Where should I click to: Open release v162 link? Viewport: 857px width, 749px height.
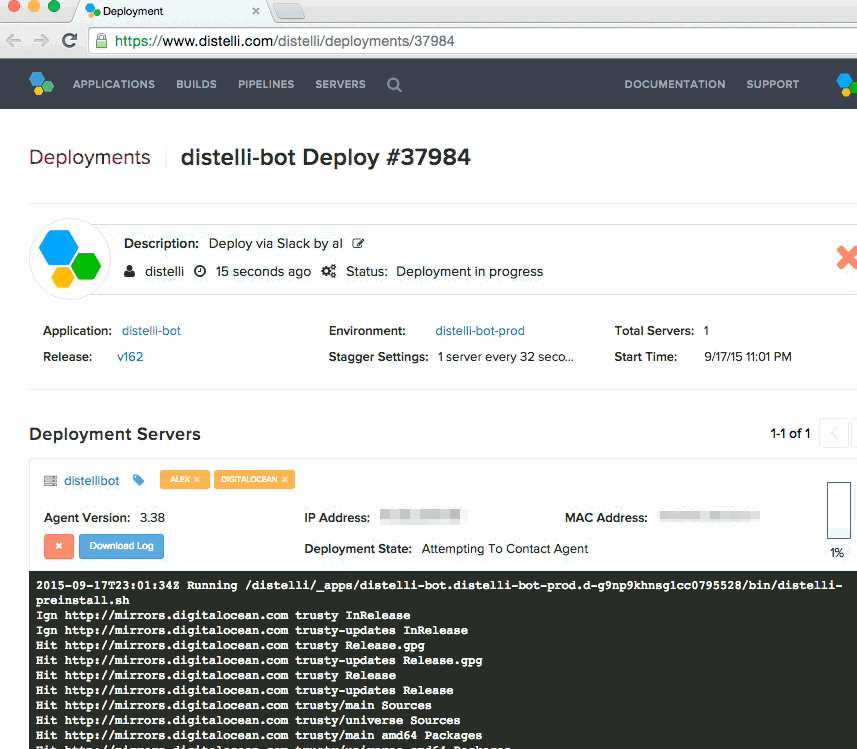pos(130,357)
